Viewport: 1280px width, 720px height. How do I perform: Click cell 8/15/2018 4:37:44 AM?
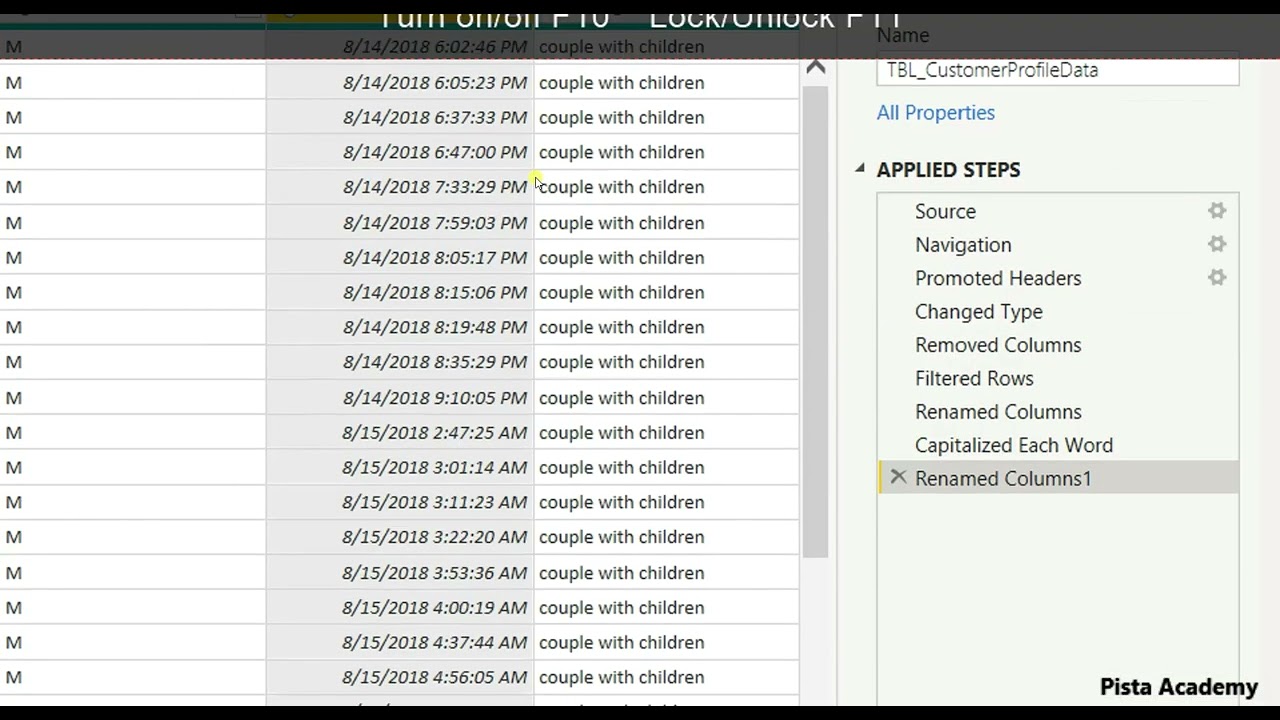(400, 642)
